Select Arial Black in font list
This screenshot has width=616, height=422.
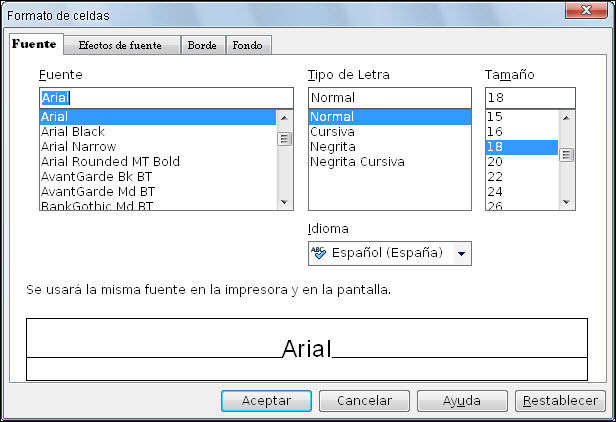(73, 132)
